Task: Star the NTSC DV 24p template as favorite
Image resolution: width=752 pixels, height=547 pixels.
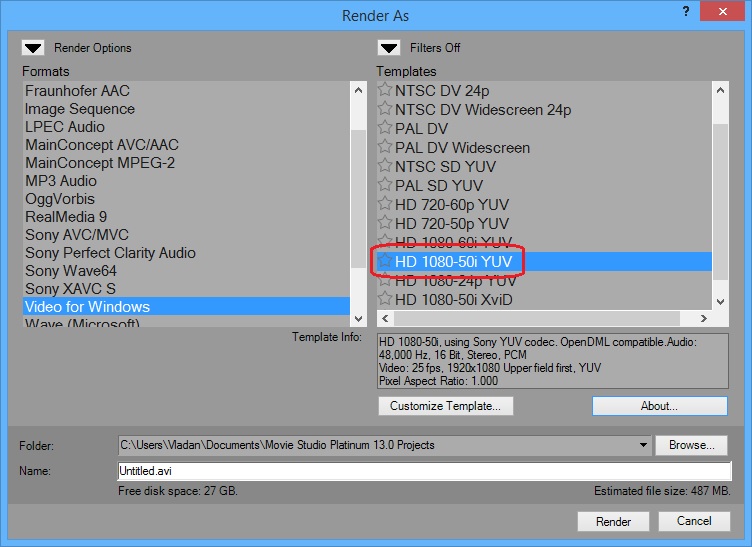Action: pos(385,90)
